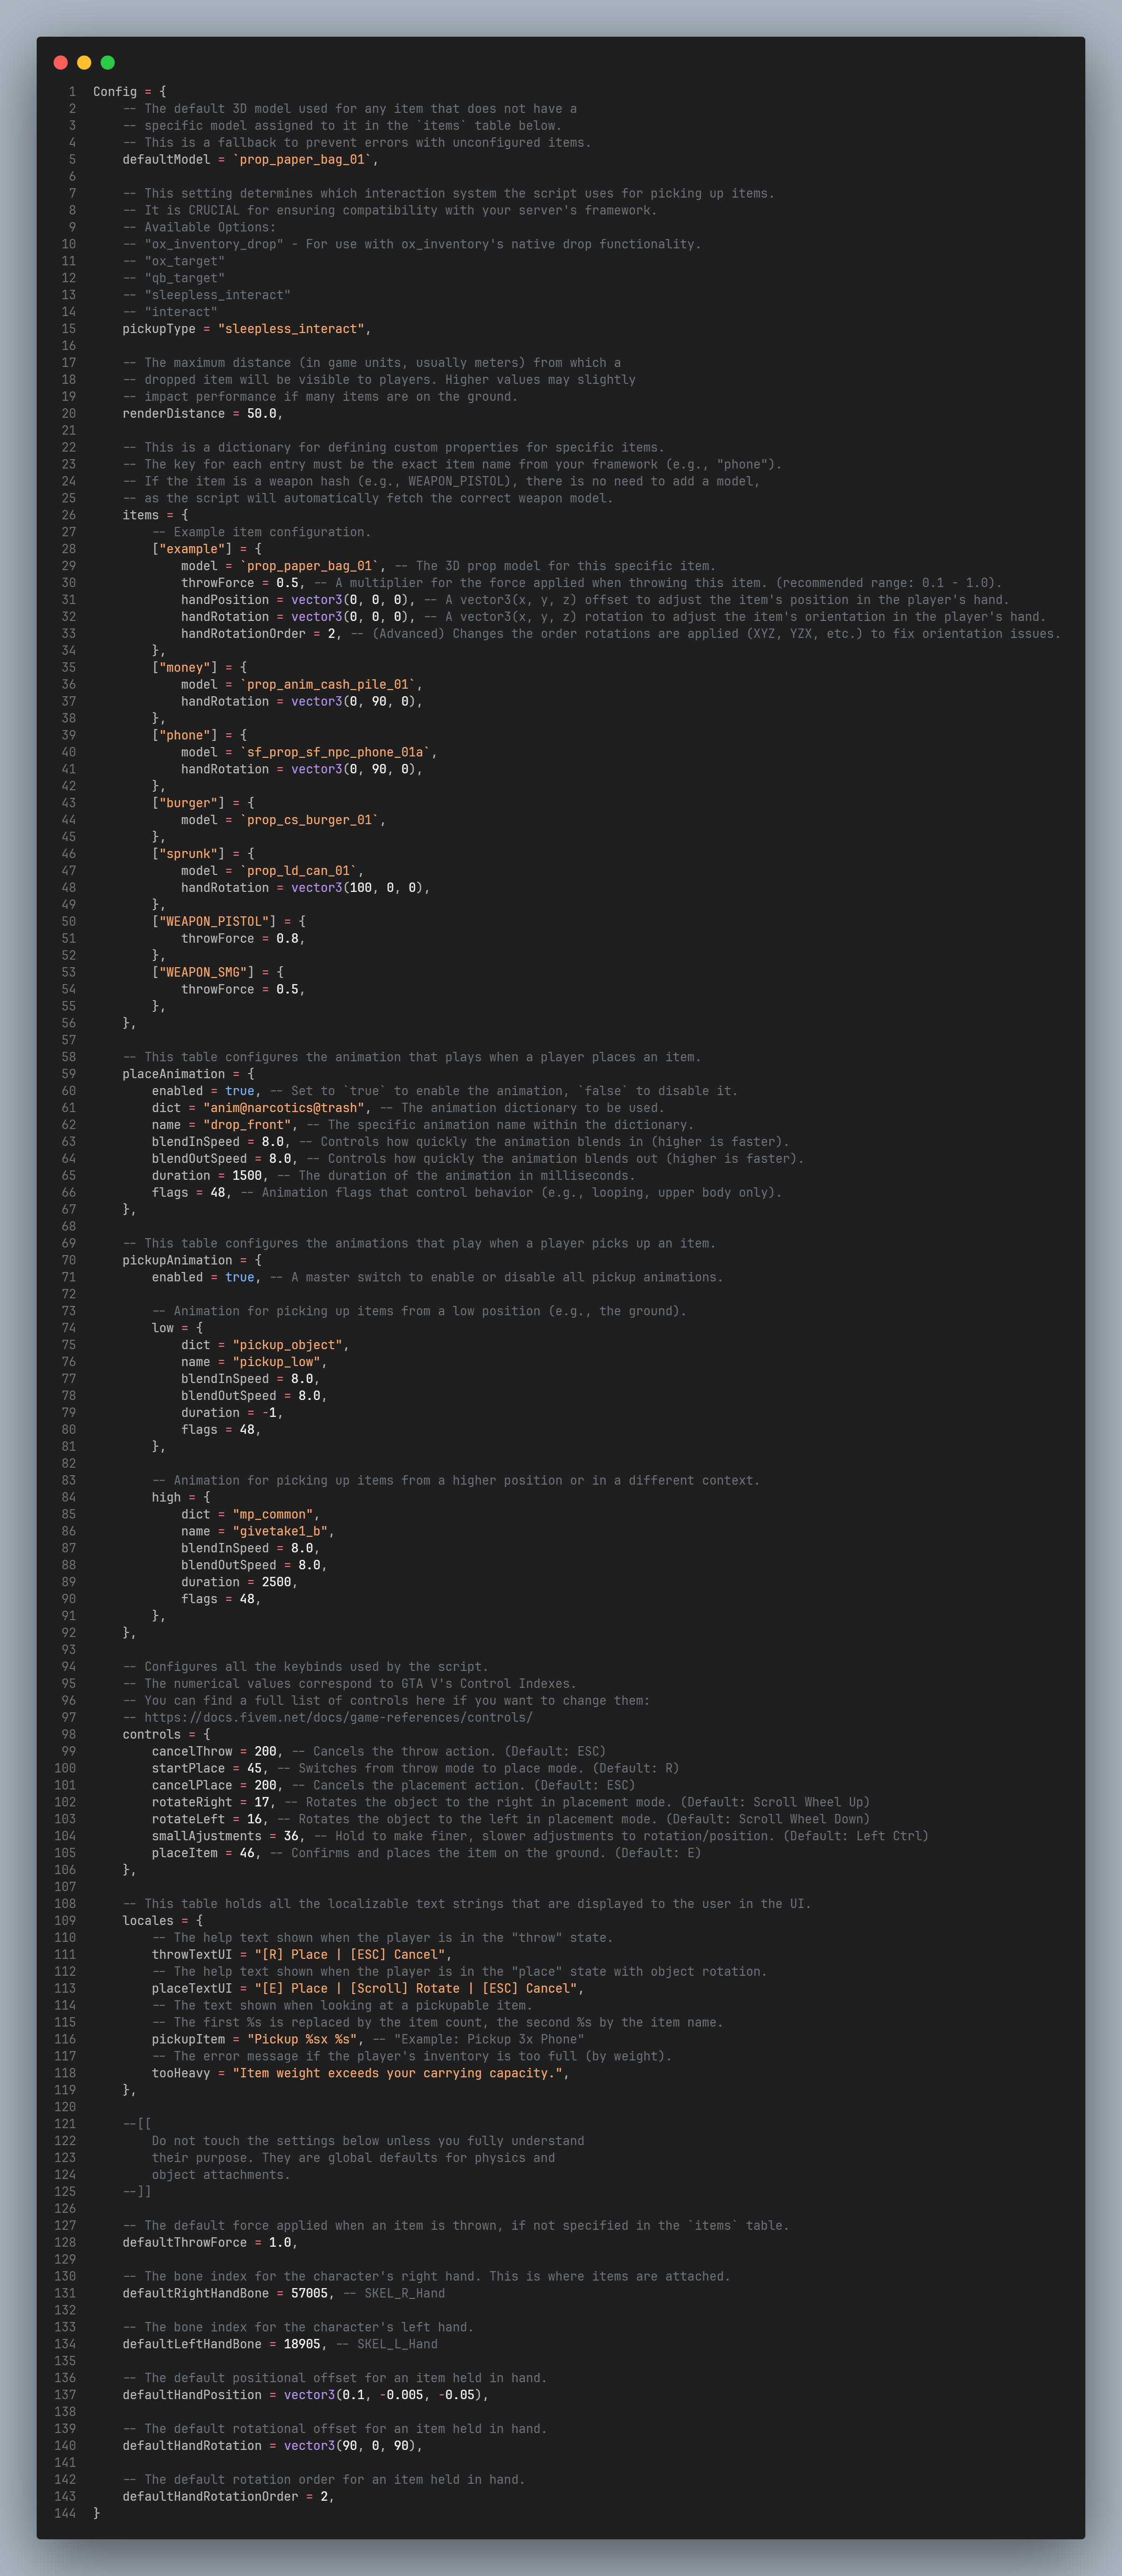
Task: Click the 'true' value on pickupAnimation enabled
Action: pos(239,1277)
